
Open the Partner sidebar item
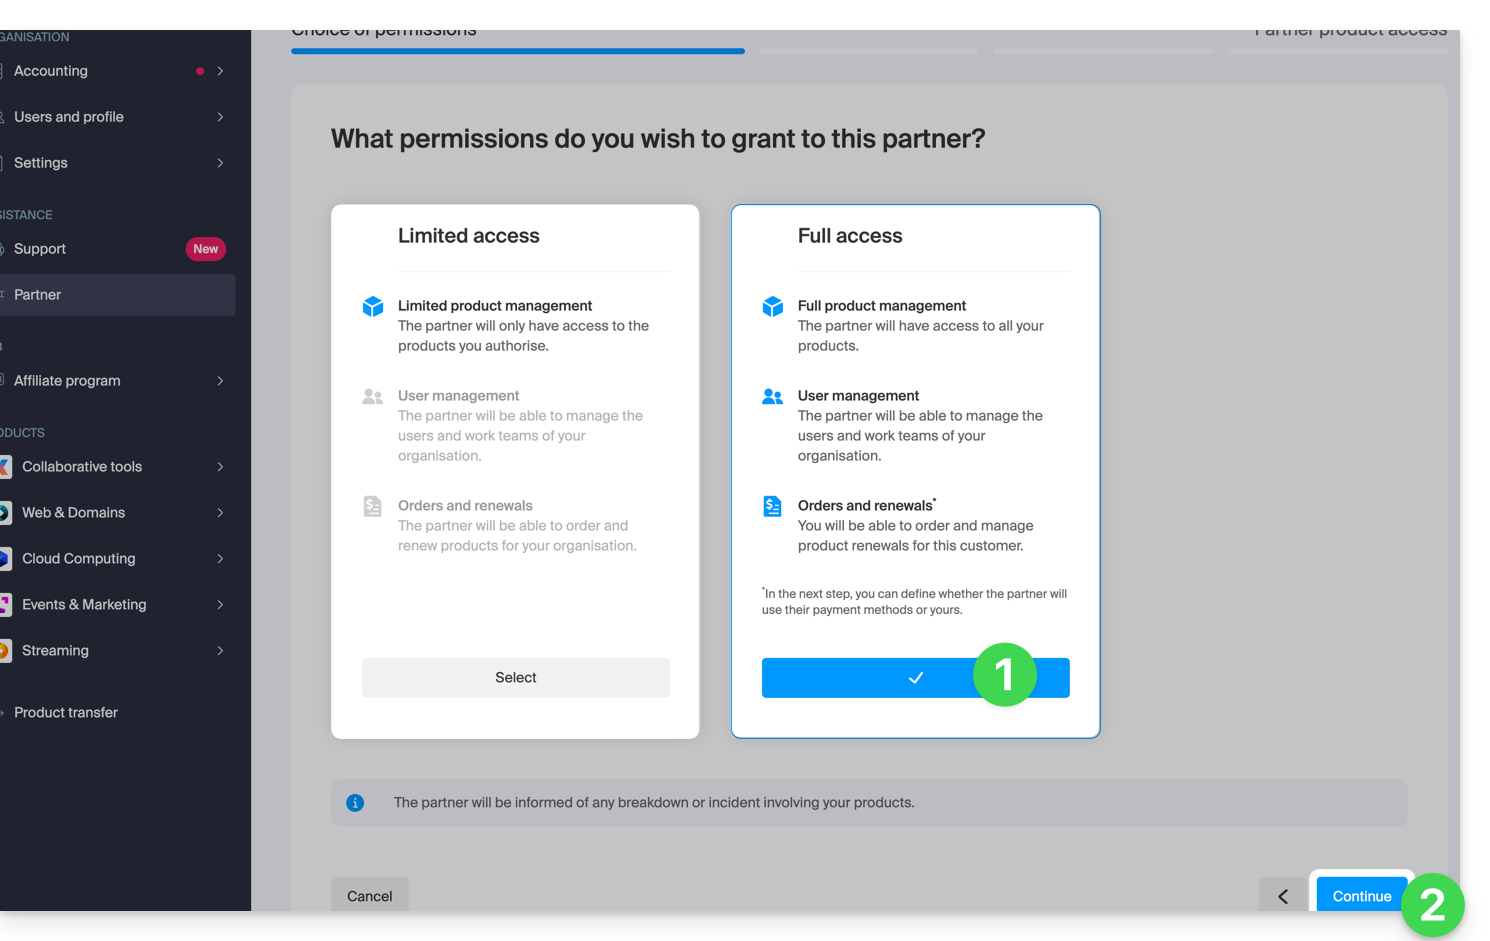[x=38, y=295]
